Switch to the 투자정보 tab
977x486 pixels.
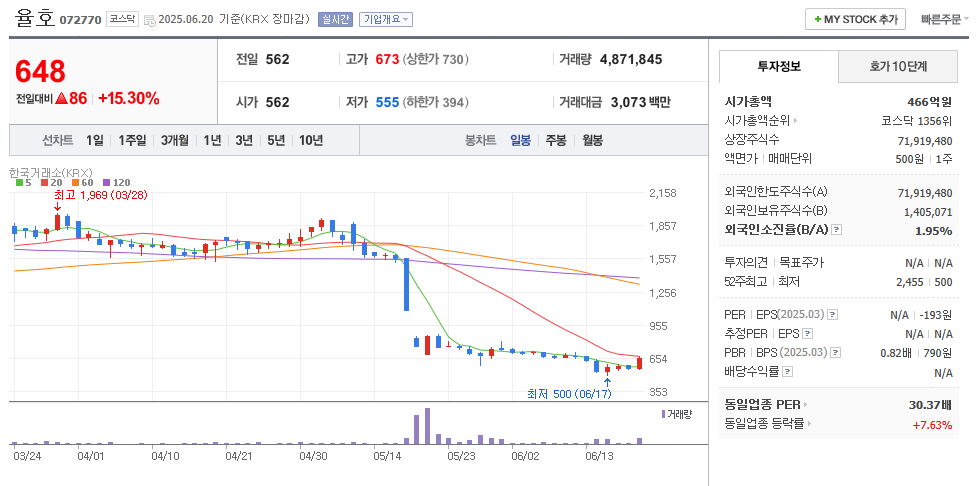pyautogui.click(x=779, y=66)
